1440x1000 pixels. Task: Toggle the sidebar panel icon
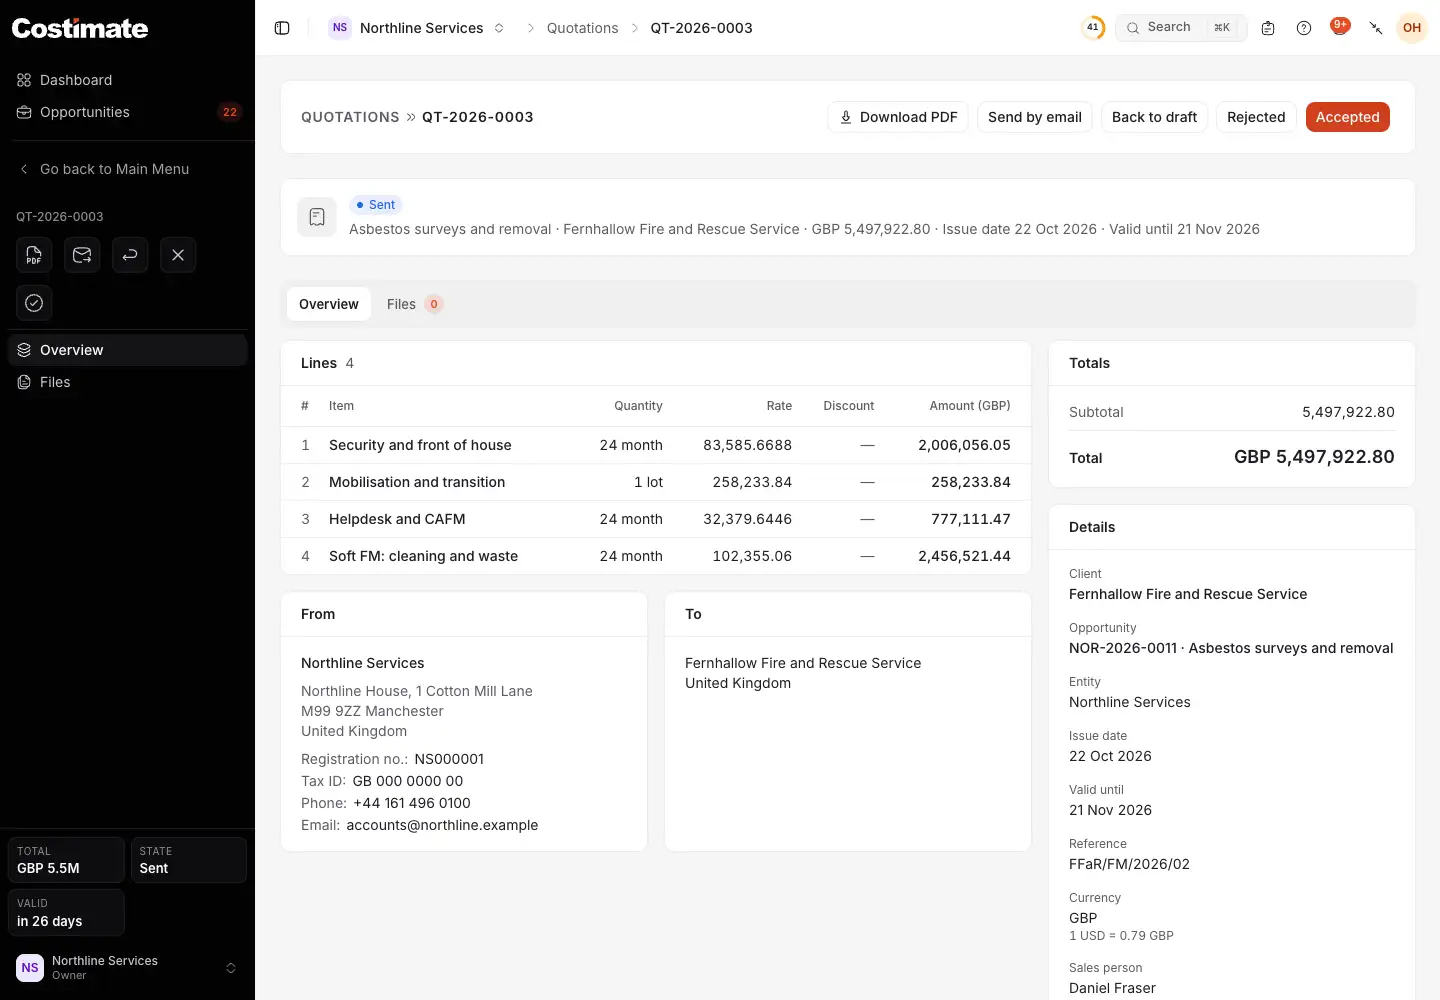pos(282,28)
